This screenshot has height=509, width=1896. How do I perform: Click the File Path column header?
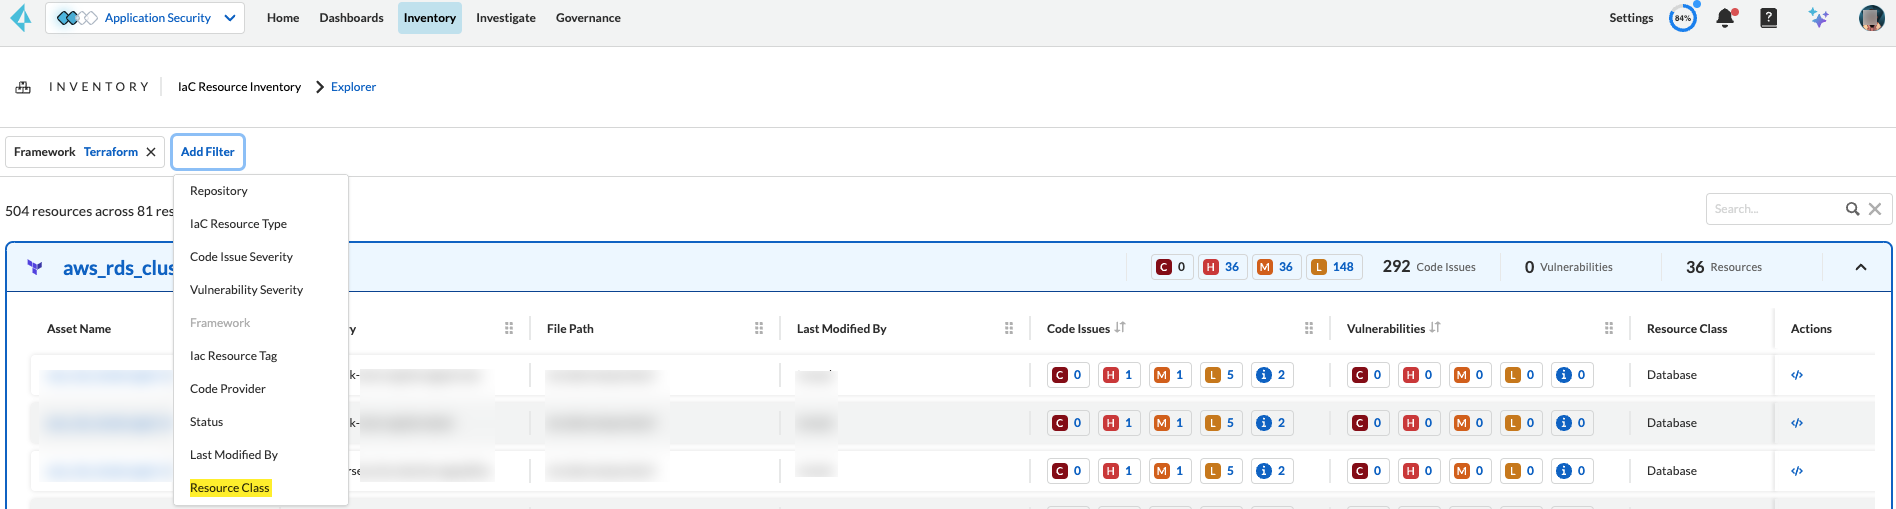[x=570, y=329]
